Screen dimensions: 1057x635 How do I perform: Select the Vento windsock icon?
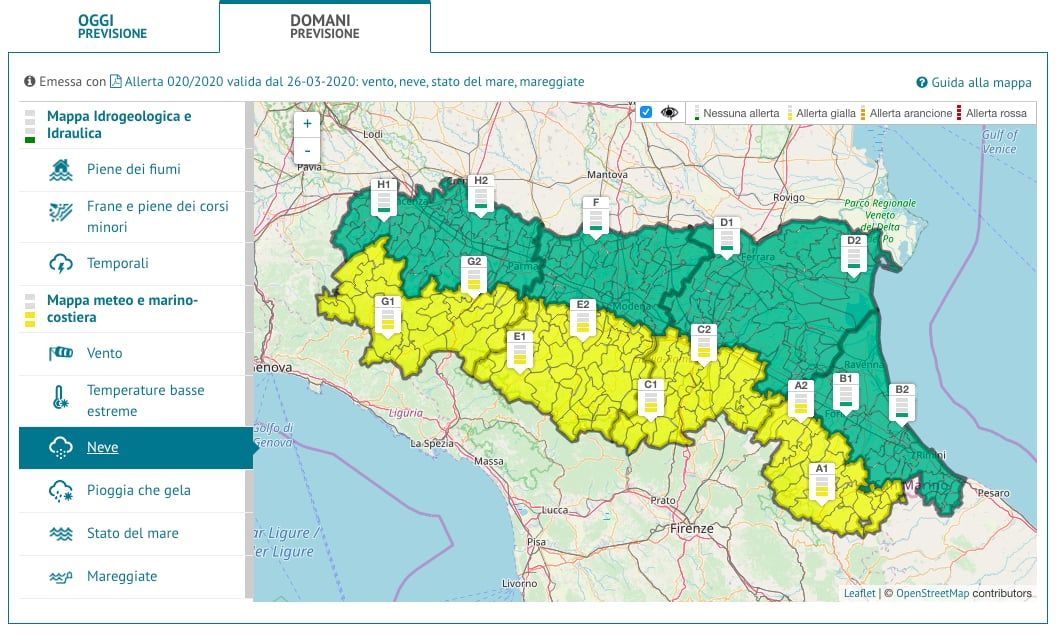point(61,354)
